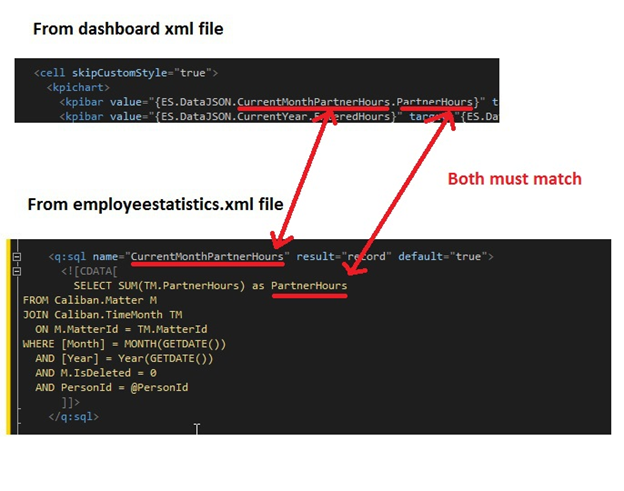Click the default="true" attribute

[439, 257]
